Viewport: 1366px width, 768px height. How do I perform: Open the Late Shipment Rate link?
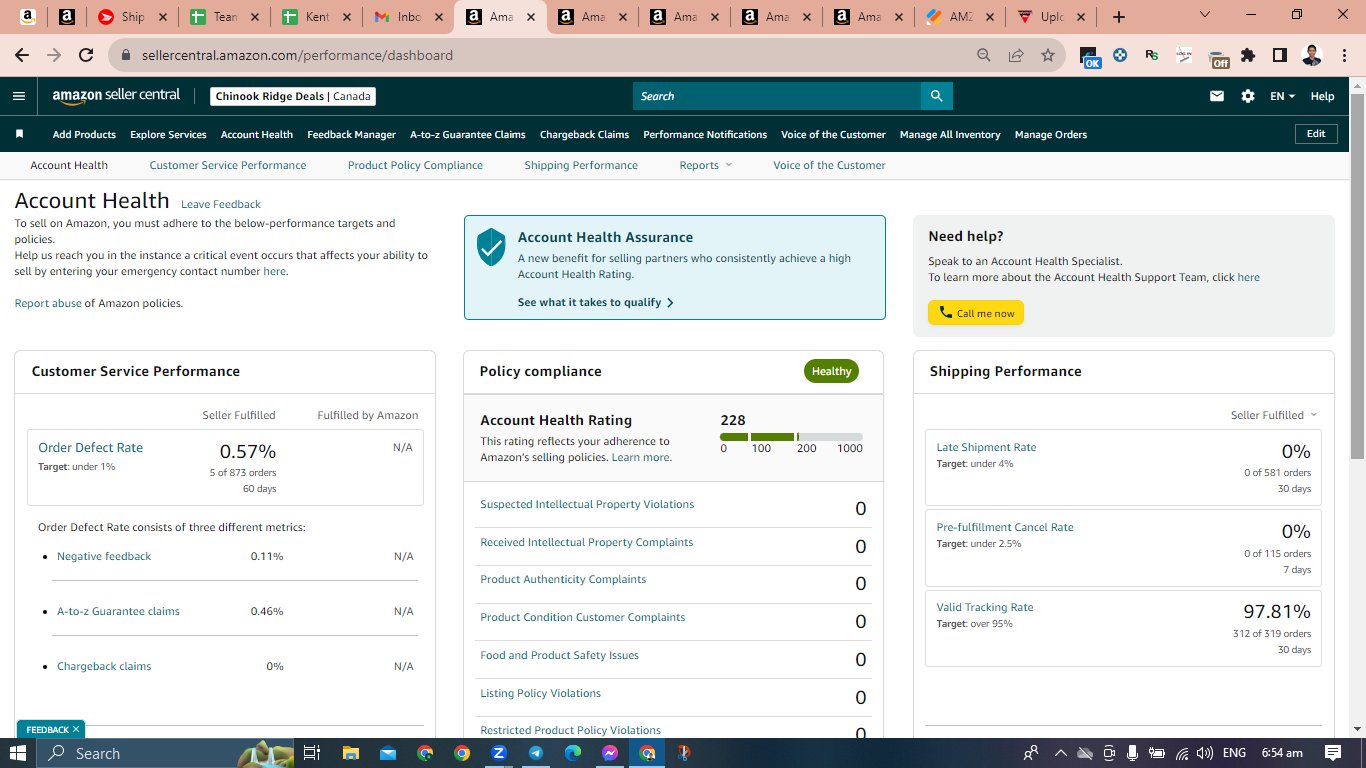point(986,447)
